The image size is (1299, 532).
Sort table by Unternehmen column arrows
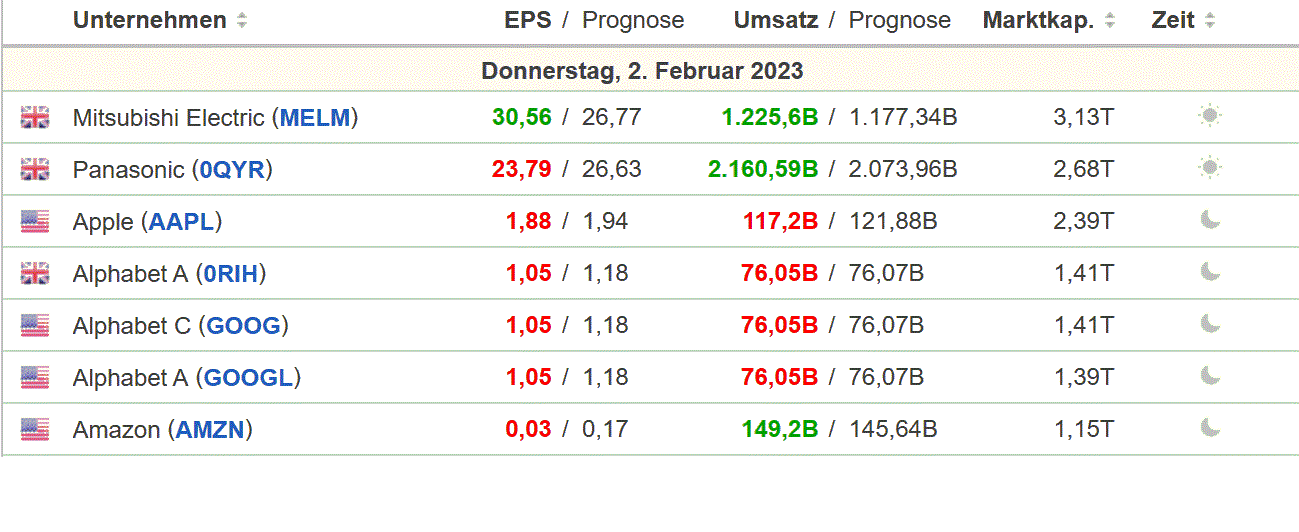(242, 21)
